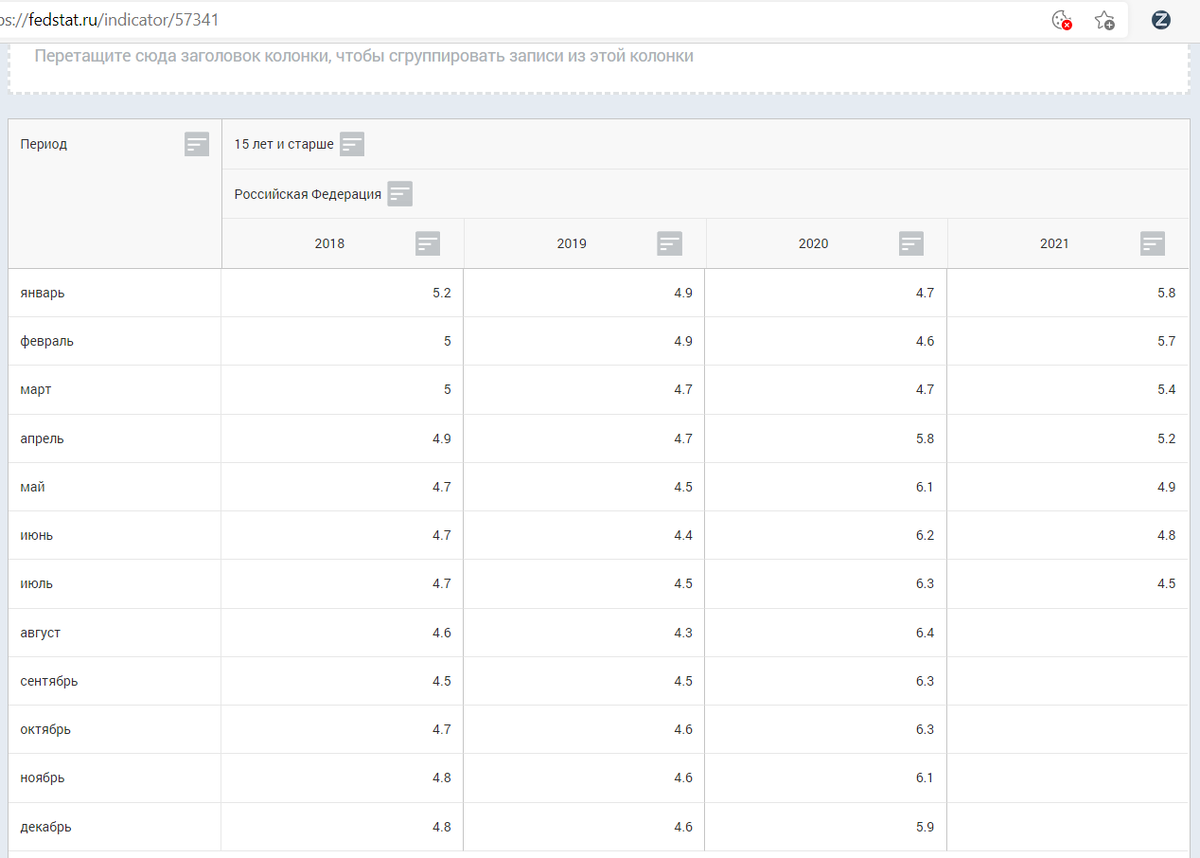The image size is (1200, 858).
Task: Open sorting options on the Период header
Action: [x=42, y=143]
